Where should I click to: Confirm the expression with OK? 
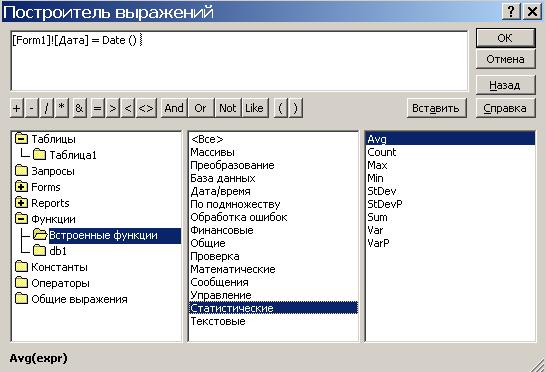pyautogui.click(x=505, y=38)
